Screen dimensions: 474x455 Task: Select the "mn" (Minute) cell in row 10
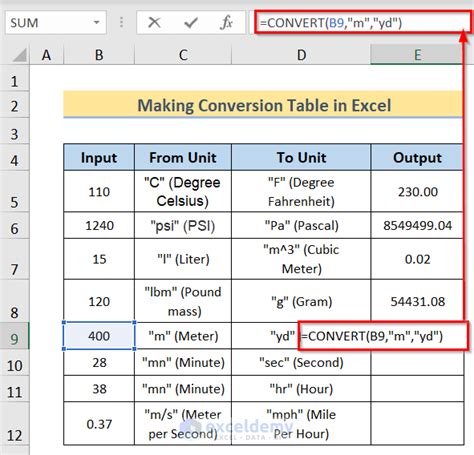click(x=183, y=362)
